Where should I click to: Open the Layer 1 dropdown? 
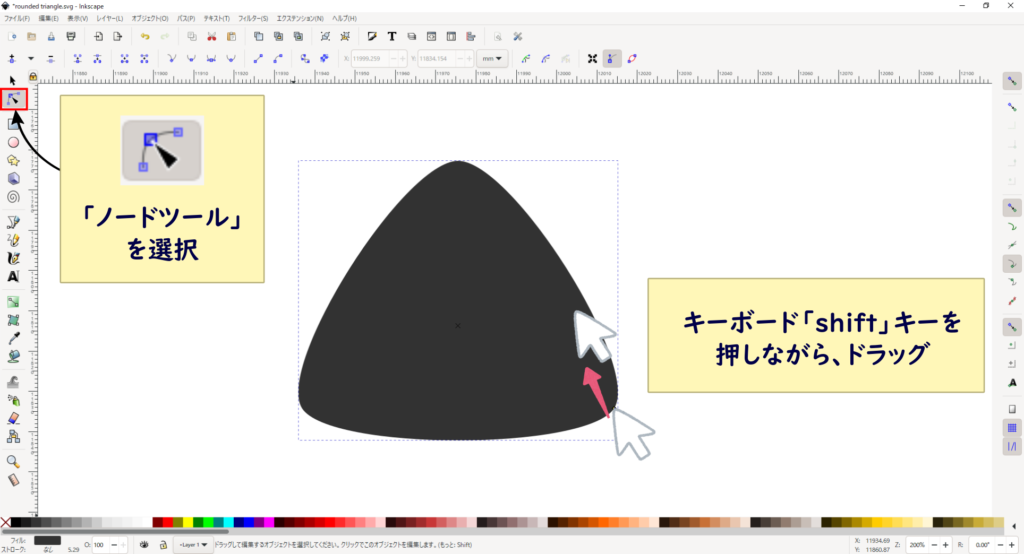click(191, 545)
